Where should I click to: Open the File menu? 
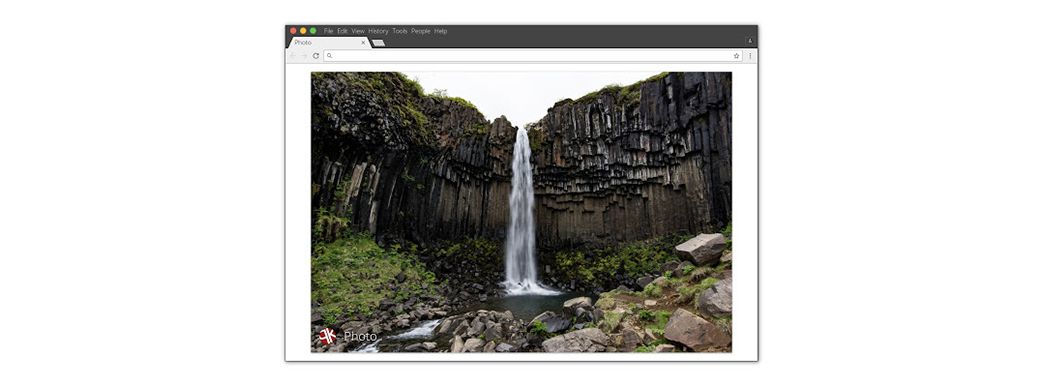[x=329, y=31]
